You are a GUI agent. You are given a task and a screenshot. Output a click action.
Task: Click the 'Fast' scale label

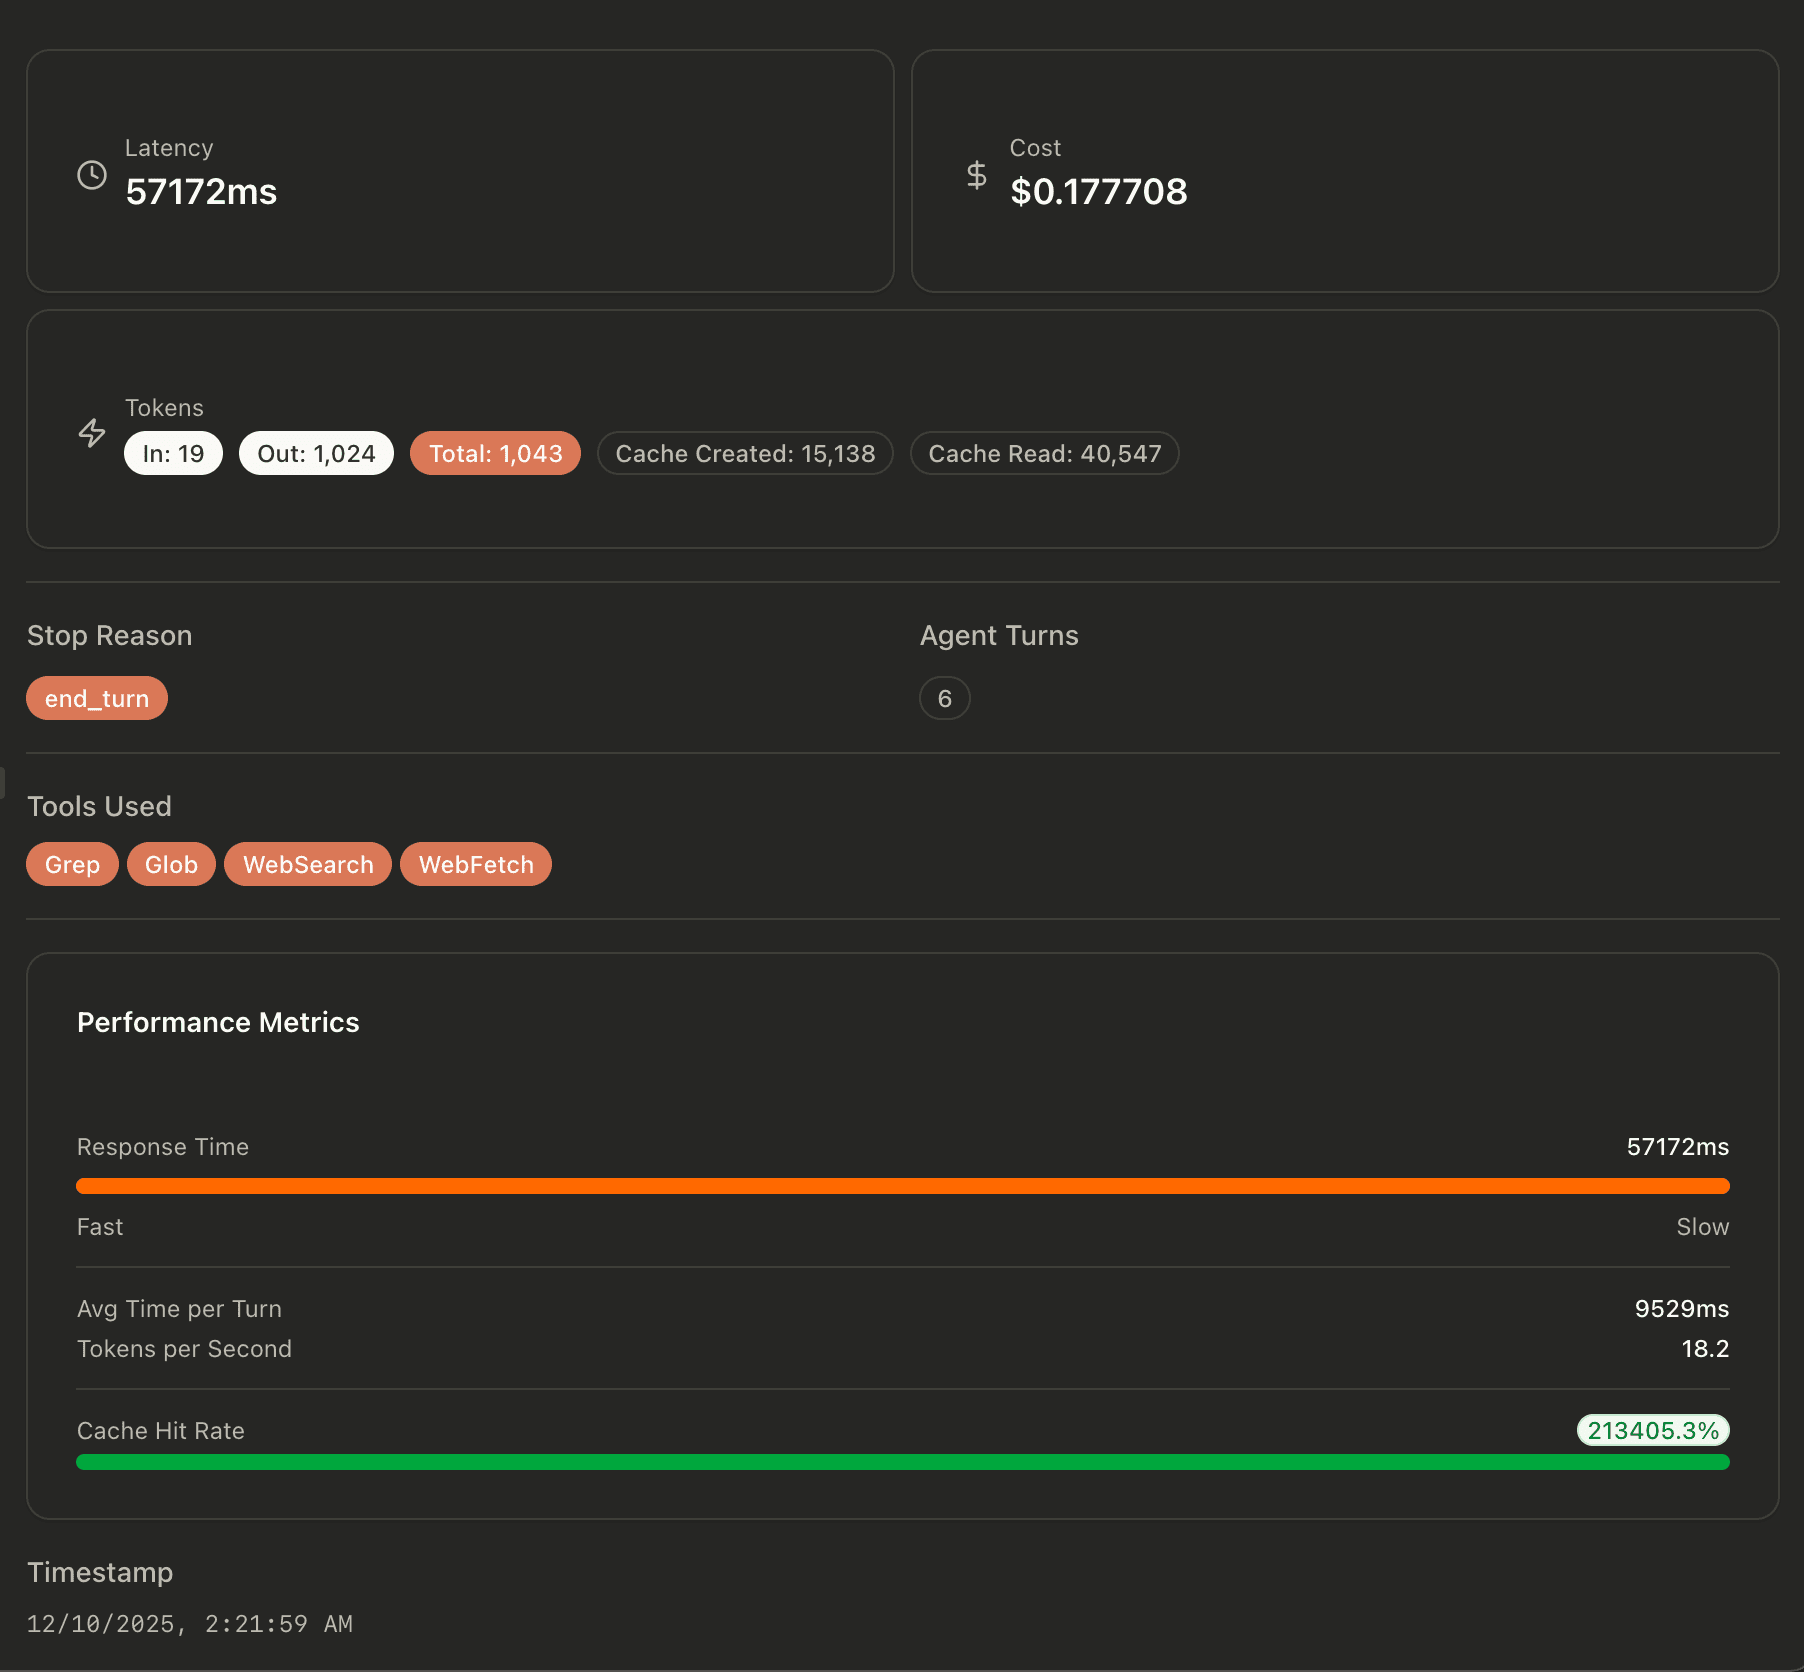[100, 1227]
